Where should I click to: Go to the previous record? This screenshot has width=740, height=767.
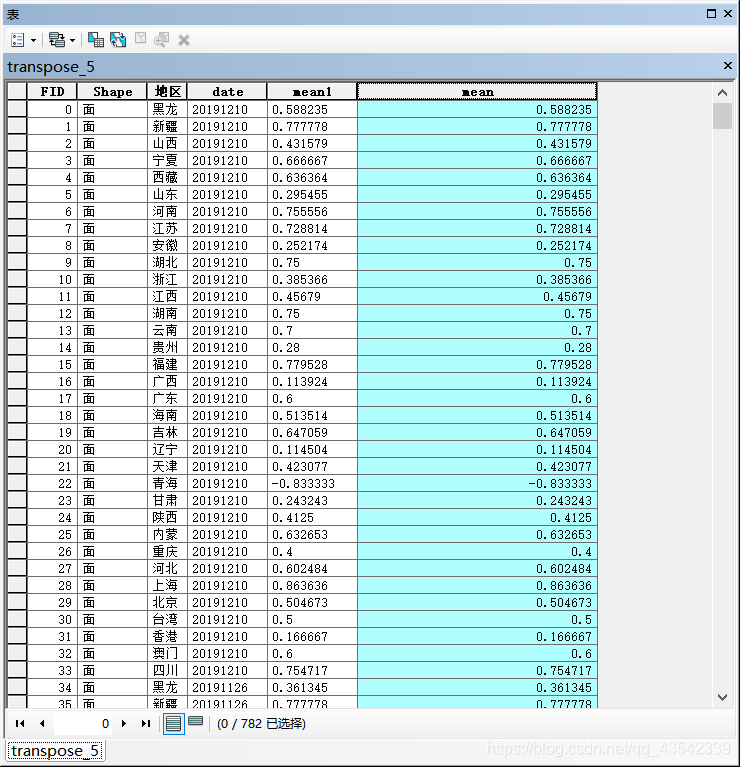(42, 723)
